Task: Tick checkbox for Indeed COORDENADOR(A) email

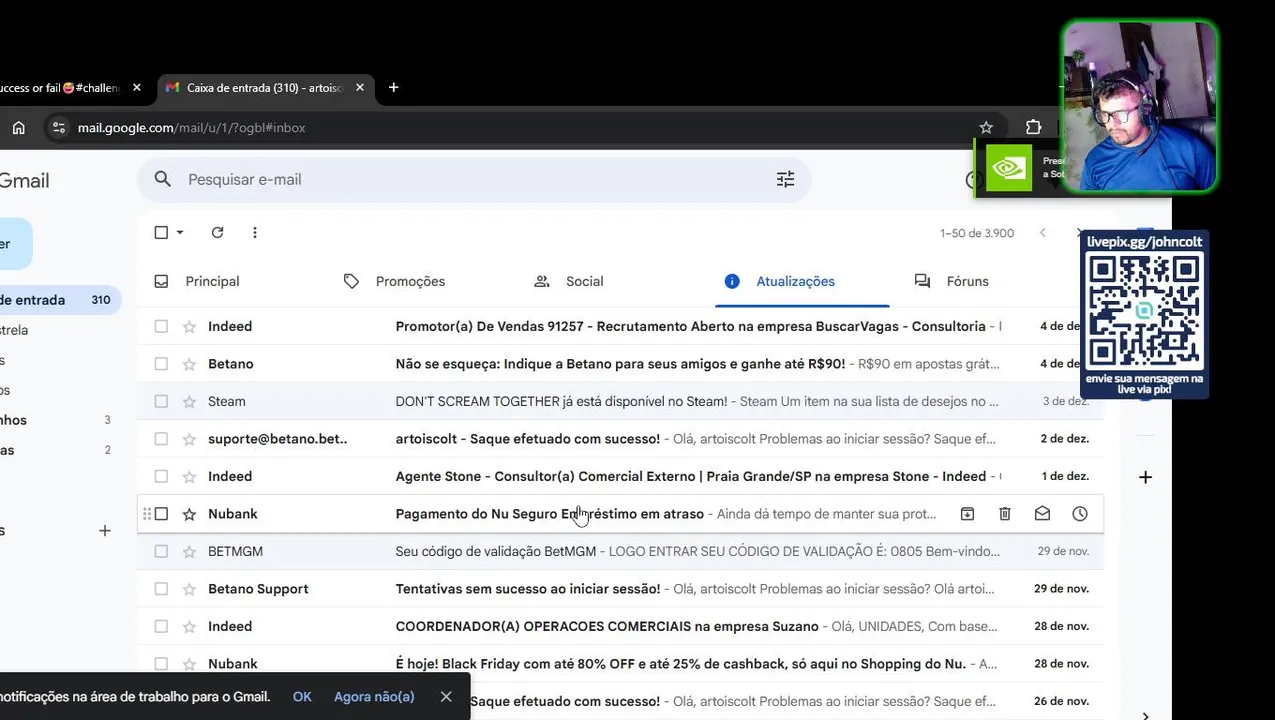Action: pos(161,626)
